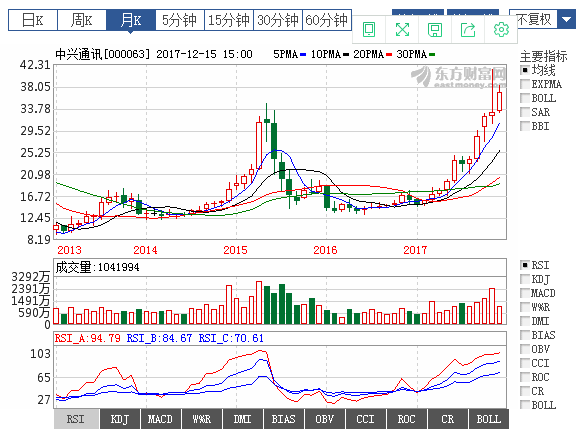
Task: Enable the BIAS checkbox in side list
Action: [x=525, y=335]
